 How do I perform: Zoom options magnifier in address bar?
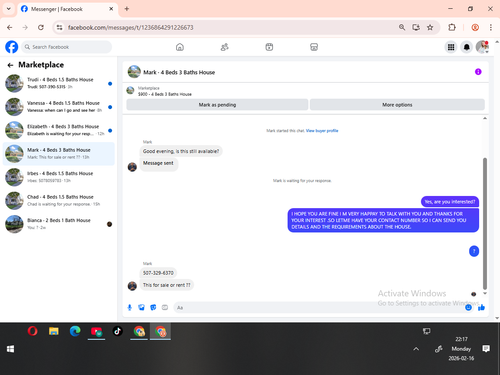coord(402,27)
